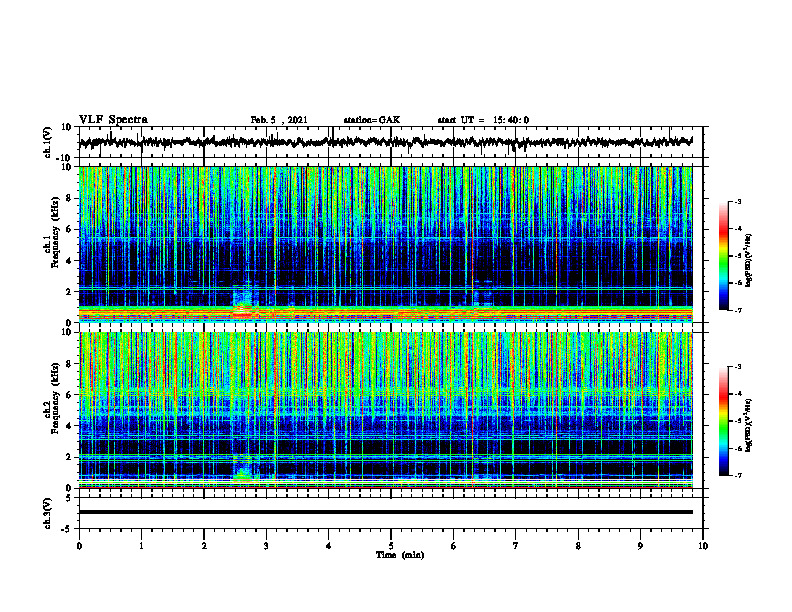Click the ch.1 spectrogram panel
792x612 pixels.
pyautogui.click(x=385, y=244)
